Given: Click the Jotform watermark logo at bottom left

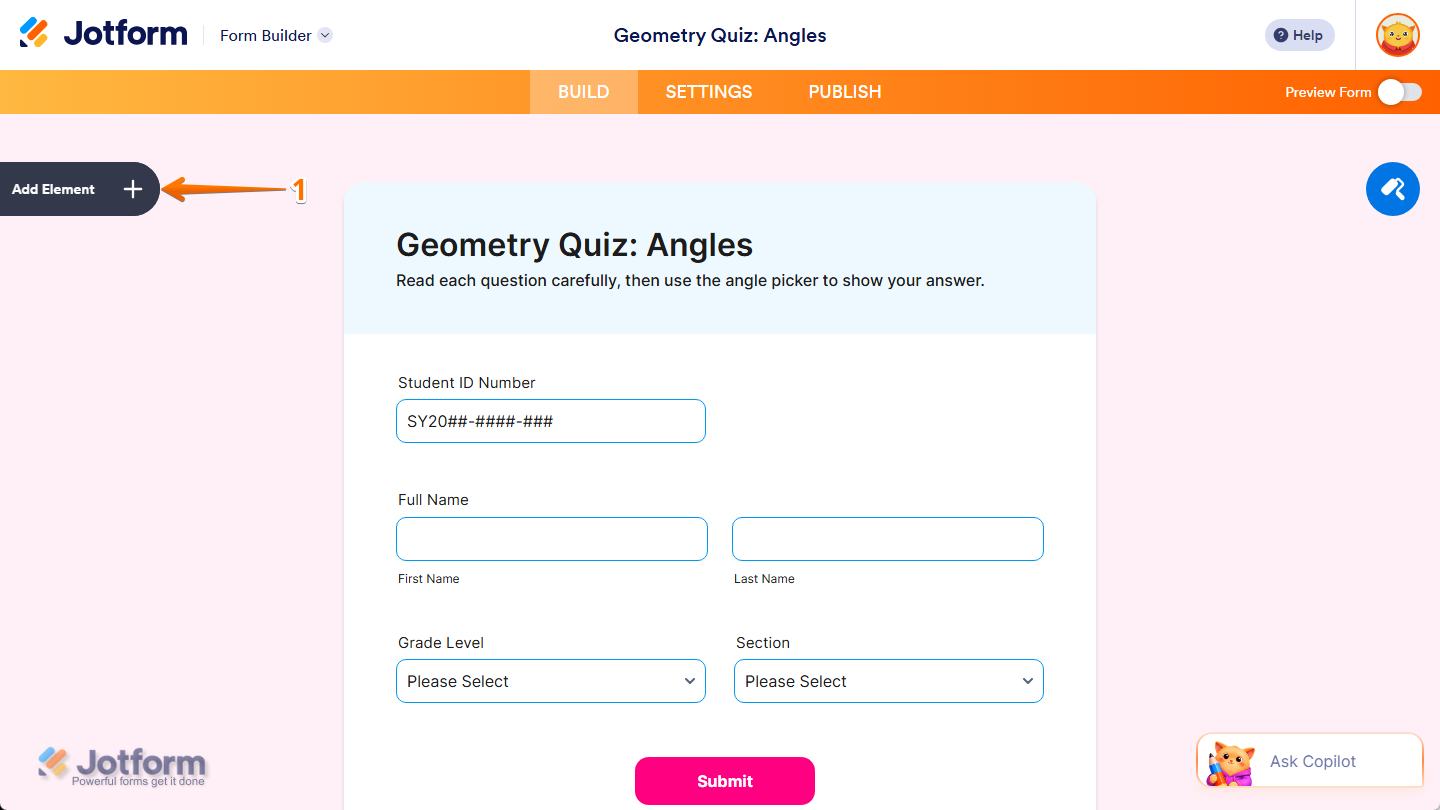Looking at the screenshot, I should pos(122,763).
